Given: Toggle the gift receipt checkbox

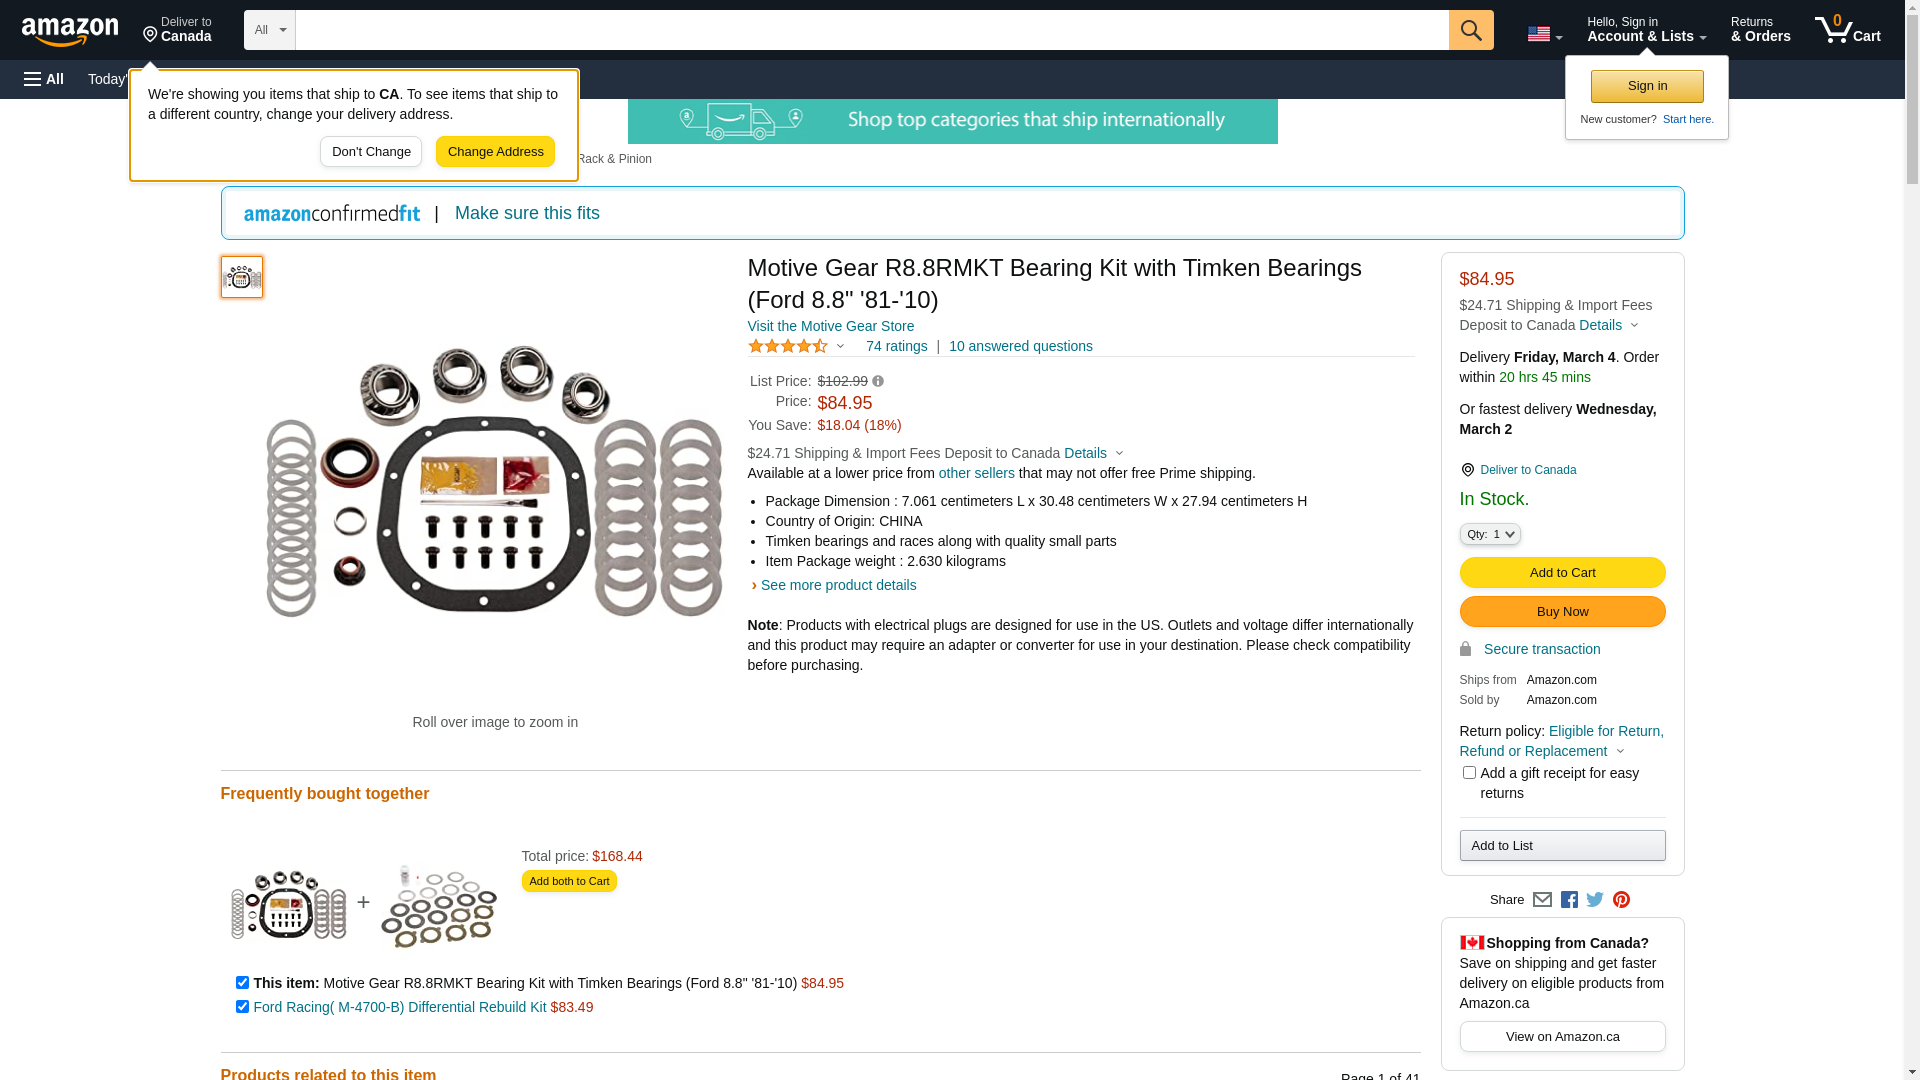Looking at the screenshot, I should pos(1469,773).
